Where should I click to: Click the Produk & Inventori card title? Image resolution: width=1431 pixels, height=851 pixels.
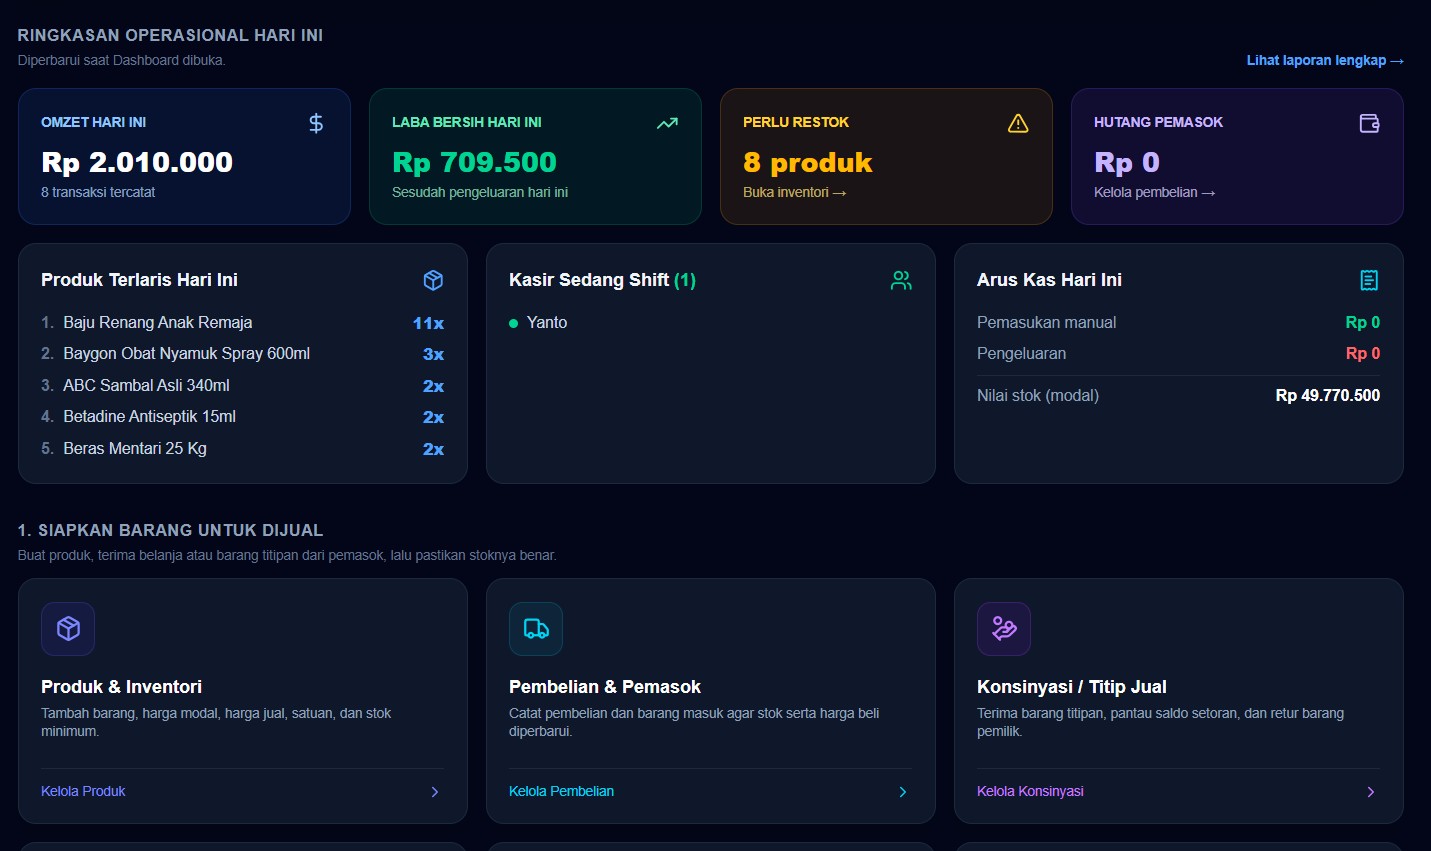click(121, 687)
